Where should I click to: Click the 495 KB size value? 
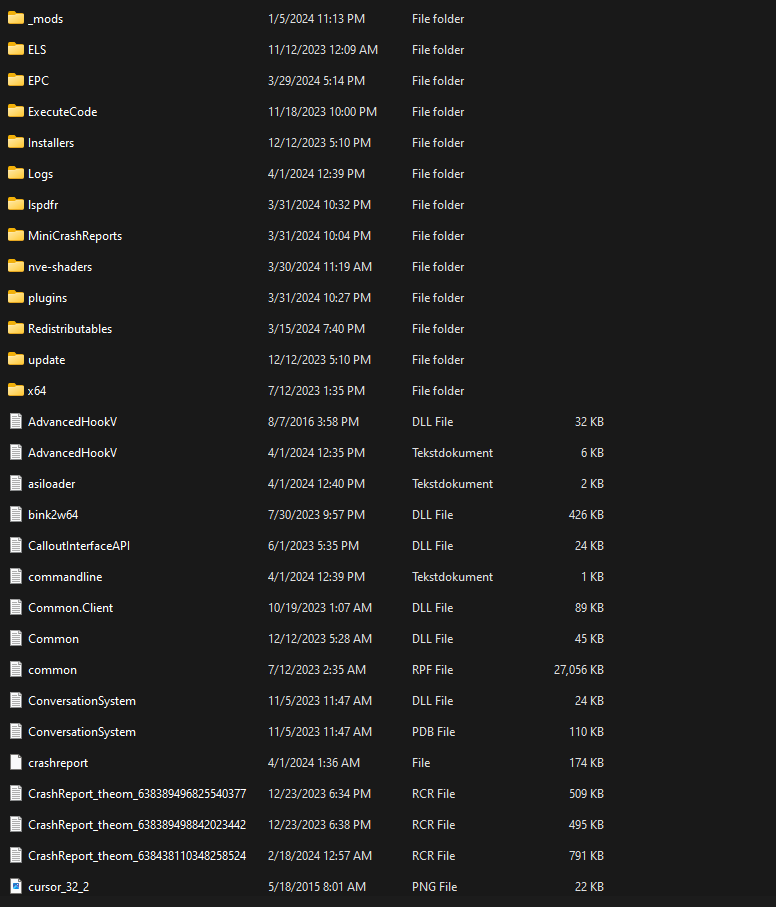point(586,825)
